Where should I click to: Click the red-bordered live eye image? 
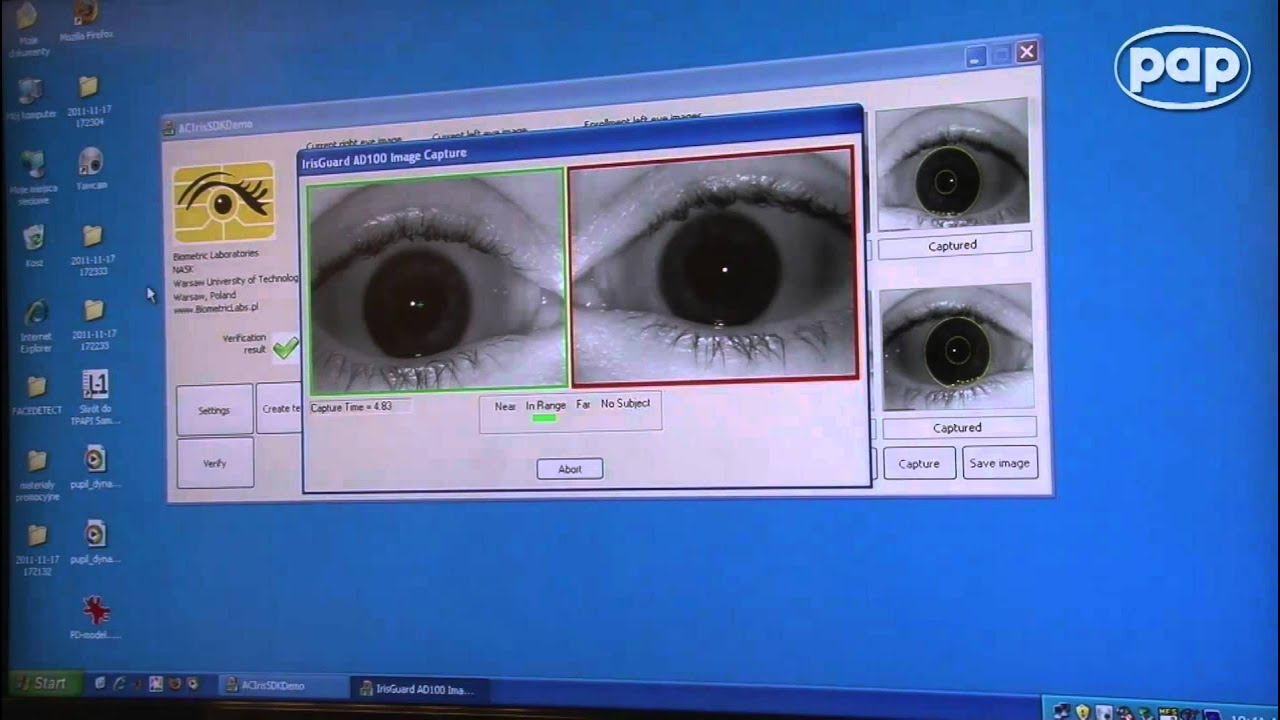[x=714, y=265]
